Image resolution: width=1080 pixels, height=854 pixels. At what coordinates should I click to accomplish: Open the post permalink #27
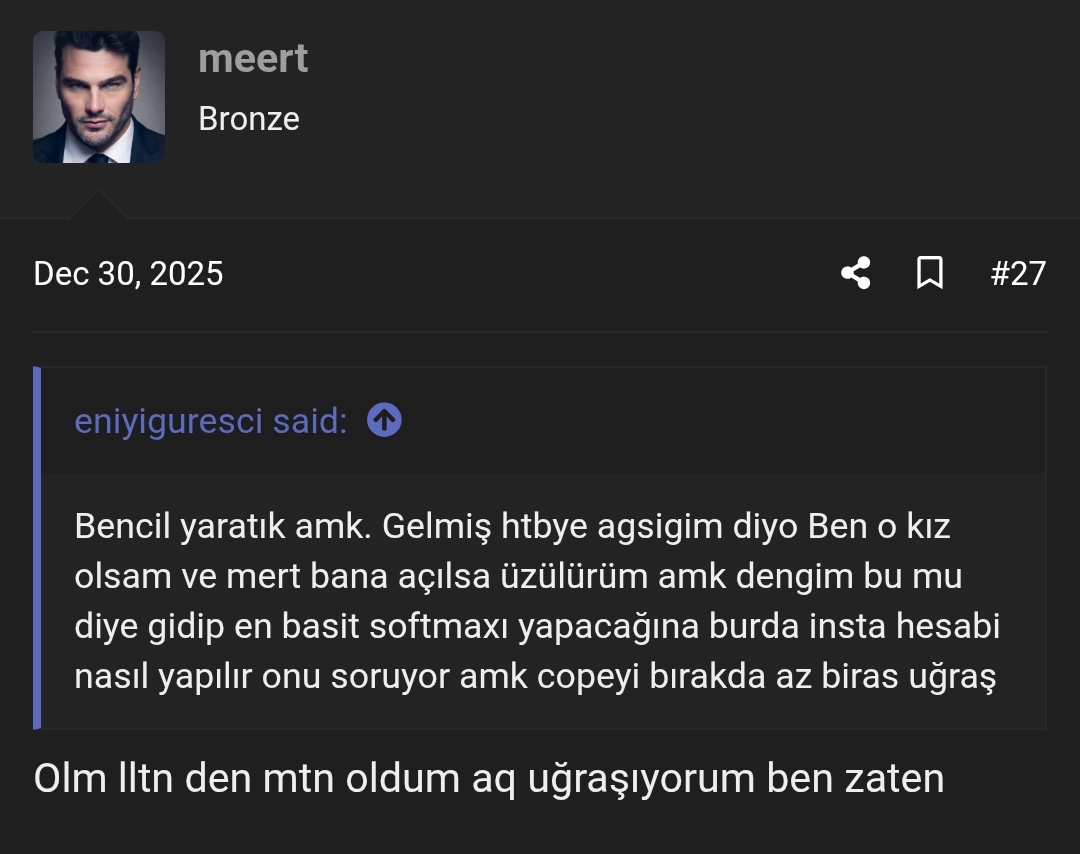[x=1018, y=273]
